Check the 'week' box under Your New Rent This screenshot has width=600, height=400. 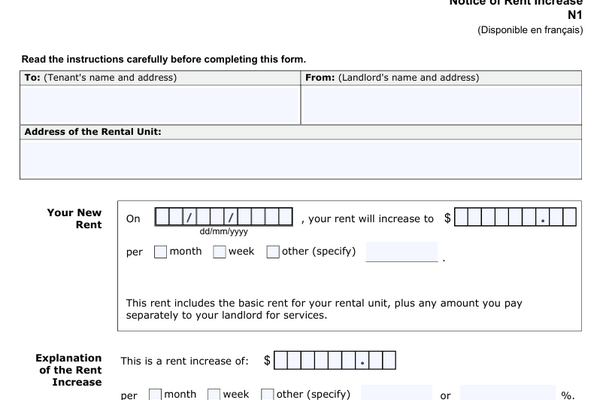[219, 252]
